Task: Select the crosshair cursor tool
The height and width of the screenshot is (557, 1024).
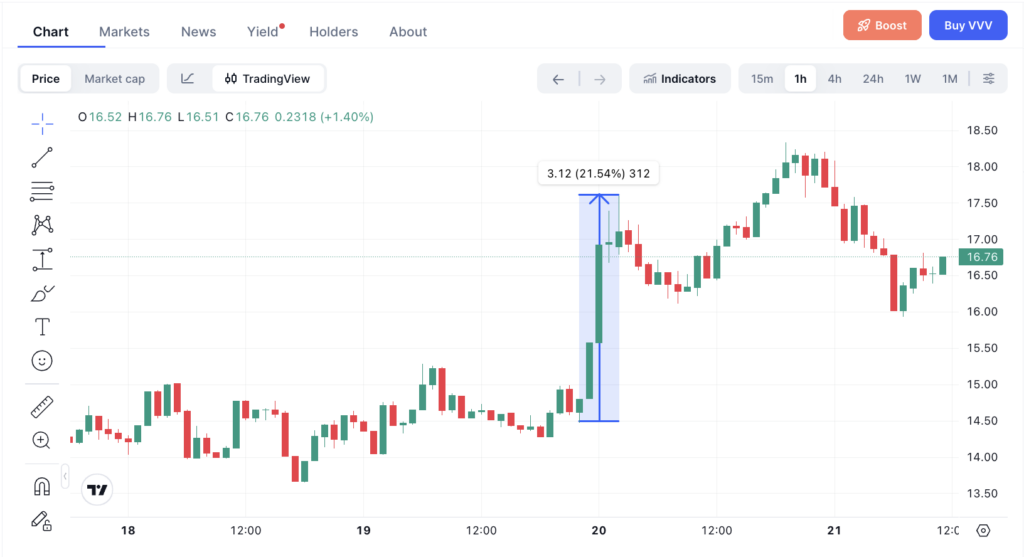Action: 42,123
